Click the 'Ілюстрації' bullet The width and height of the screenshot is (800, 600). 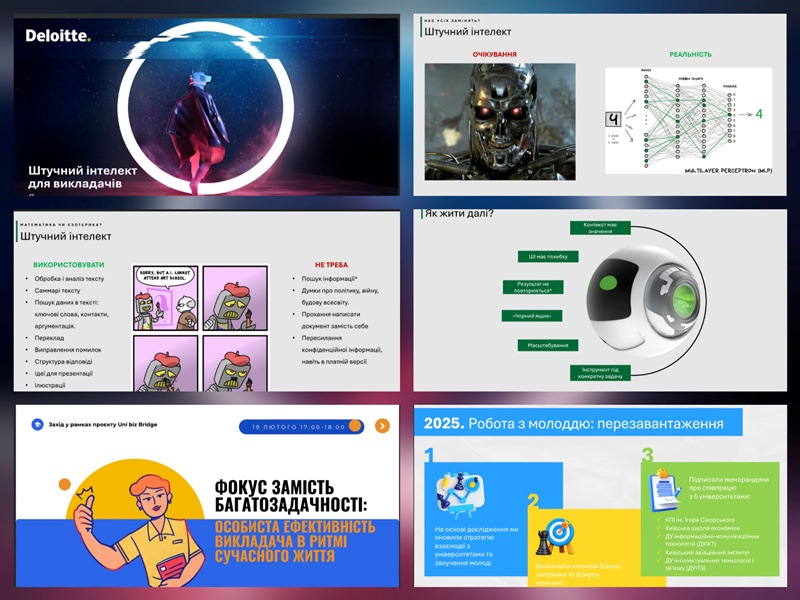point(49,385)
